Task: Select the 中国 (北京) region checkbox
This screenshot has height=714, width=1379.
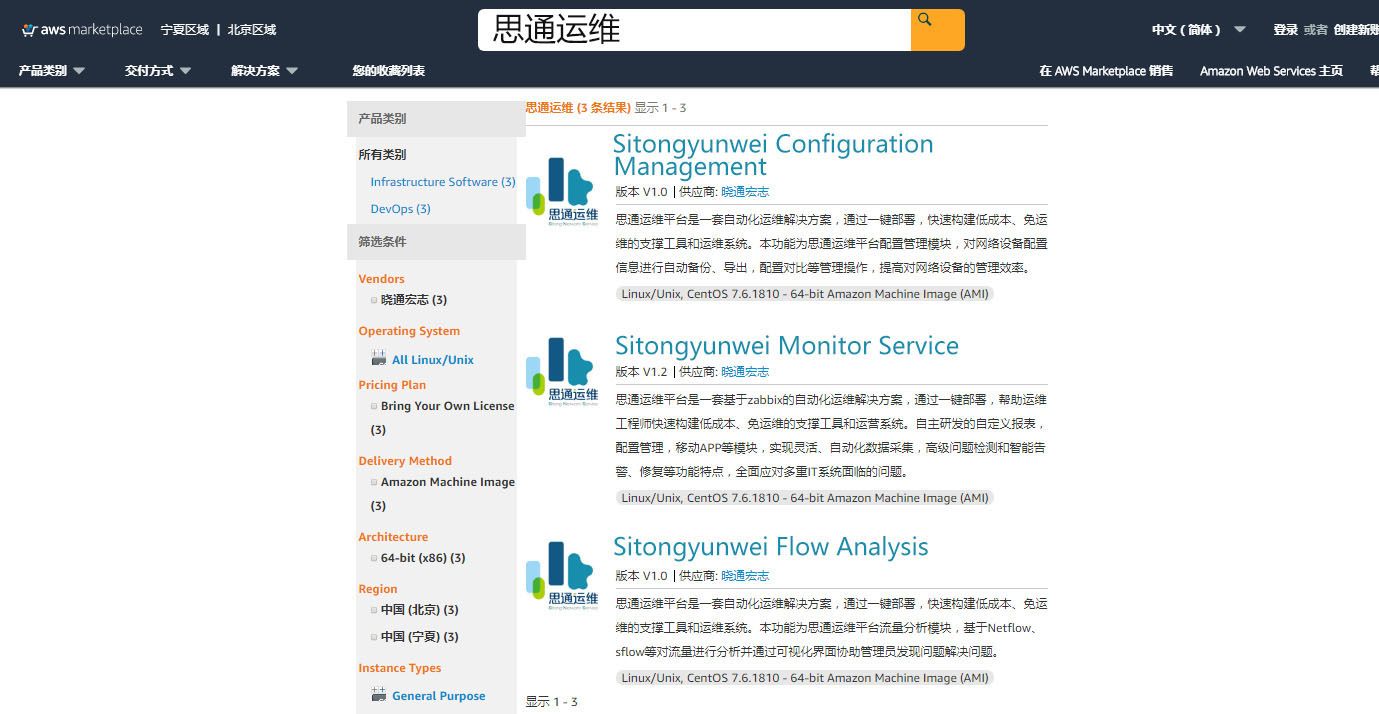Action: pyautogui.click(x=374, y=611)
